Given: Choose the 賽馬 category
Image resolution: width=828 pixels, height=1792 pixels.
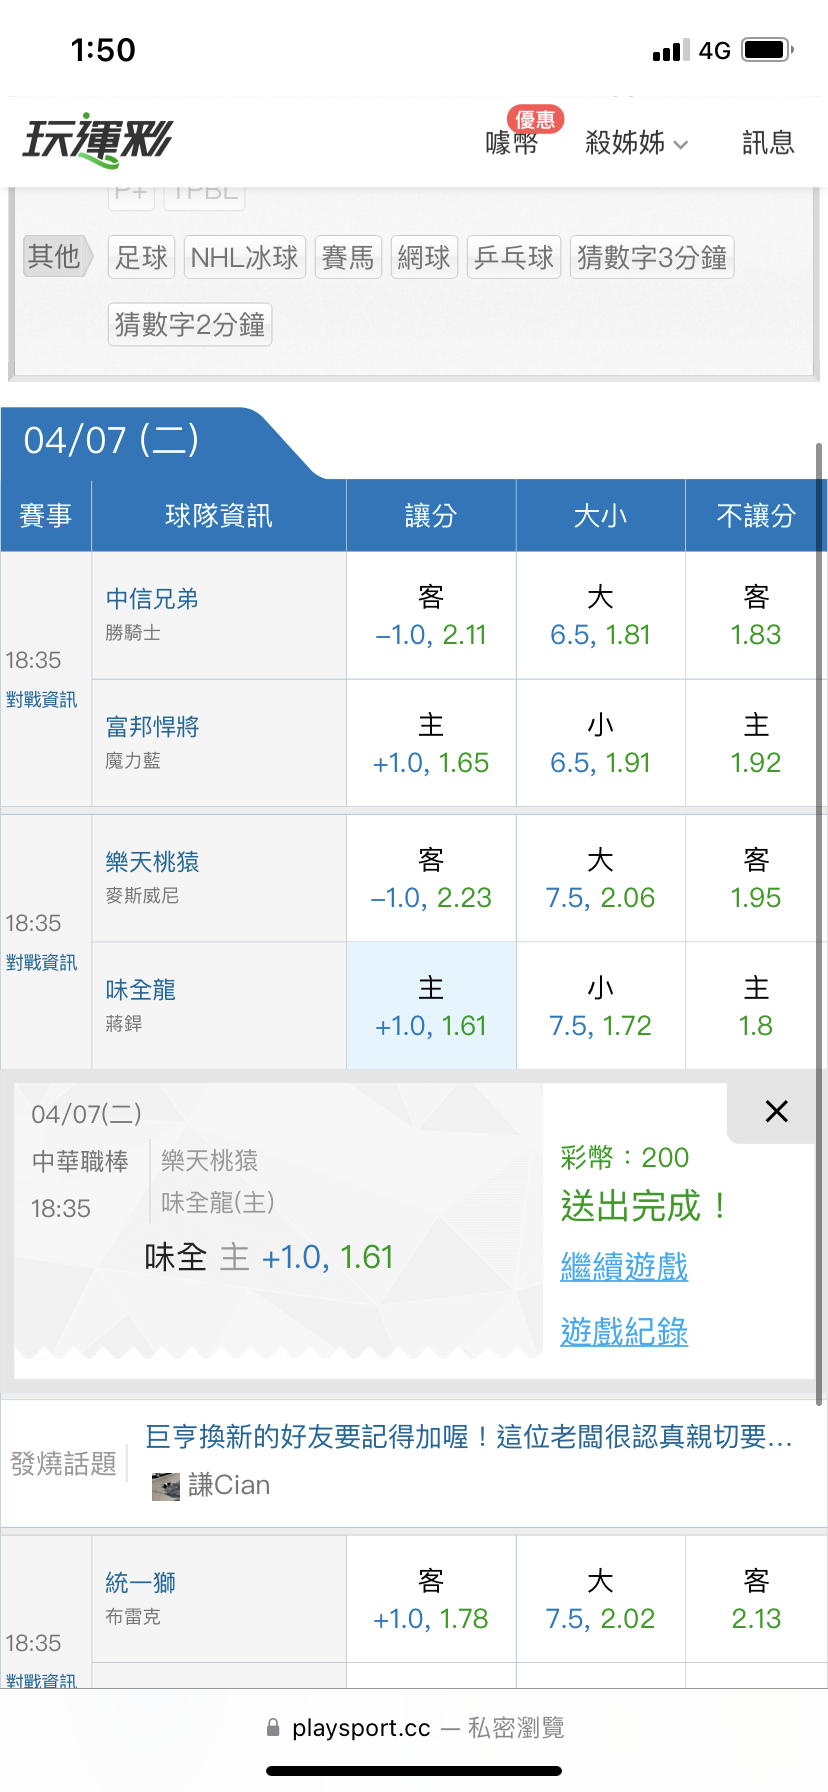Looking at the screenshot, I should click(x=348, y=257).
